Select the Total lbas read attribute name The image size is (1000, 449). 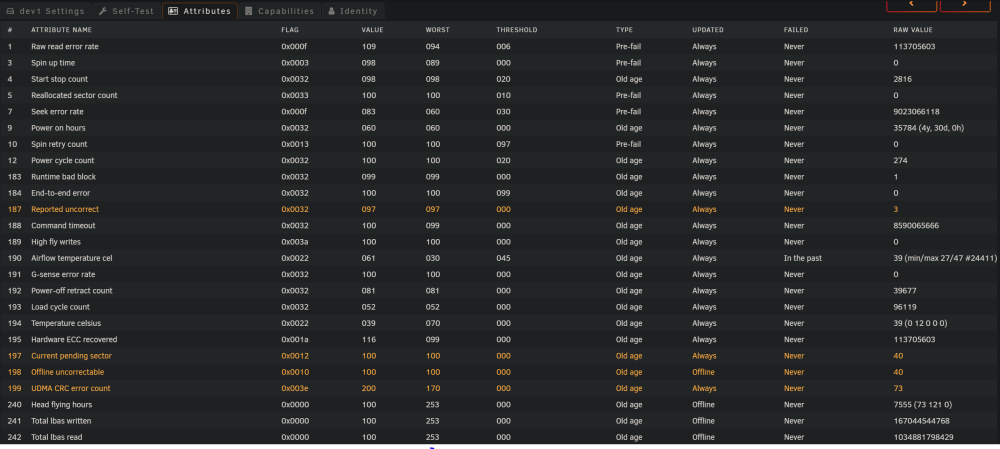point(57,438)
